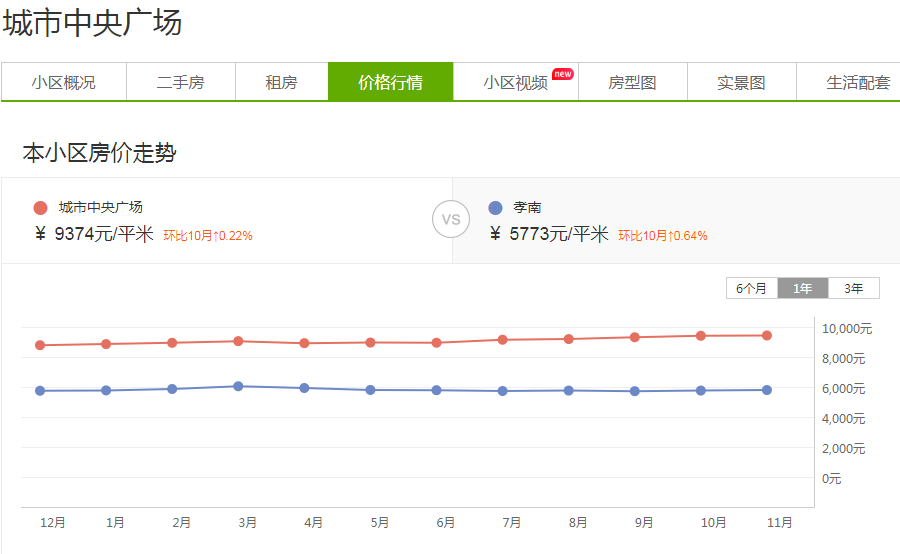
Task: Click the red 城市中央广场 legend dot
Action: click(40, 208)
